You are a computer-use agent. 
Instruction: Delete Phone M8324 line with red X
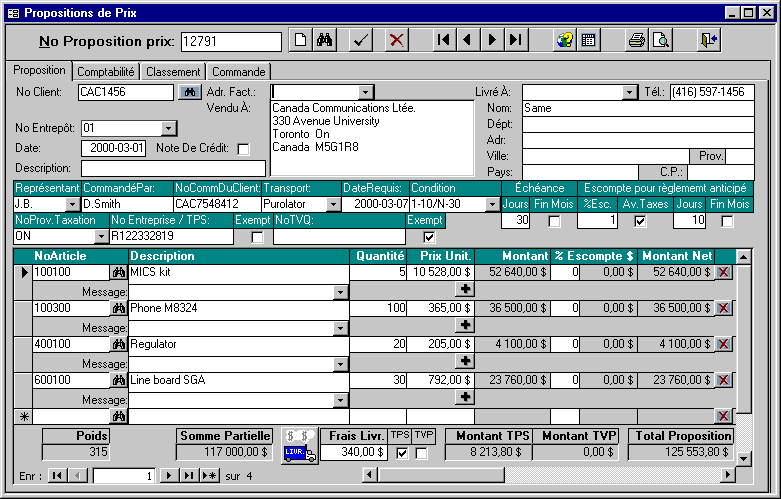pyautogui.click(x=724, y=308)
